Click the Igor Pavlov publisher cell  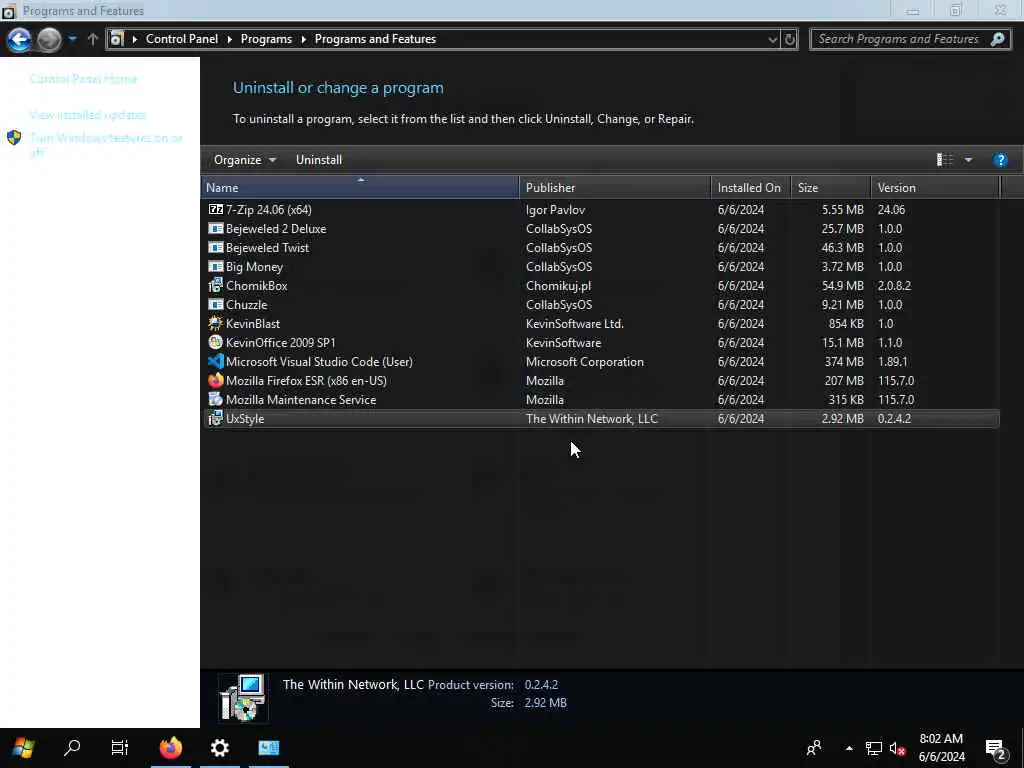point(555,210)
